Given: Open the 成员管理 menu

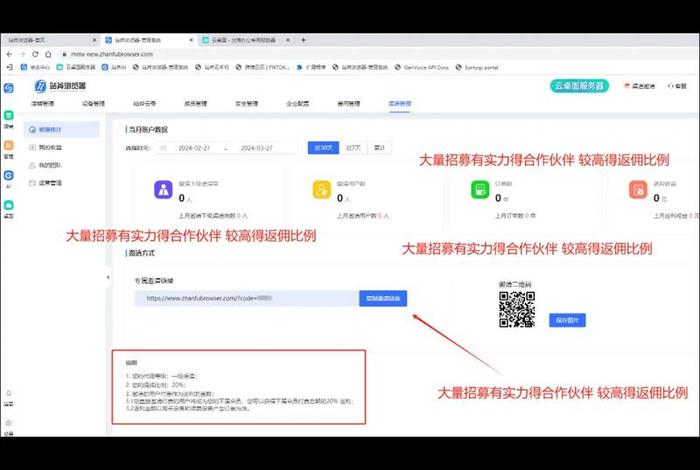Looking at the screenshot, I should coord(196,104).
